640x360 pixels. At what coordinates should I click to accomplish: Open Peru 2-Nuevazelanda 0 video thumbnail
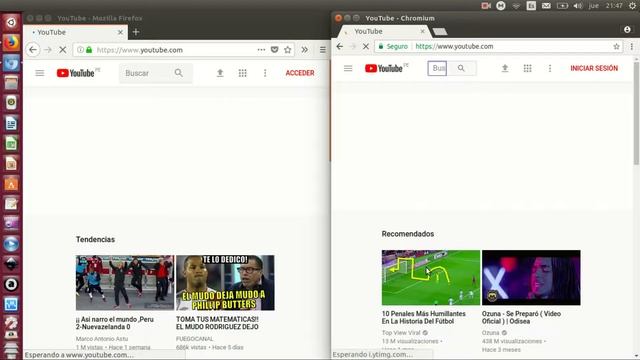click(125, 282)
